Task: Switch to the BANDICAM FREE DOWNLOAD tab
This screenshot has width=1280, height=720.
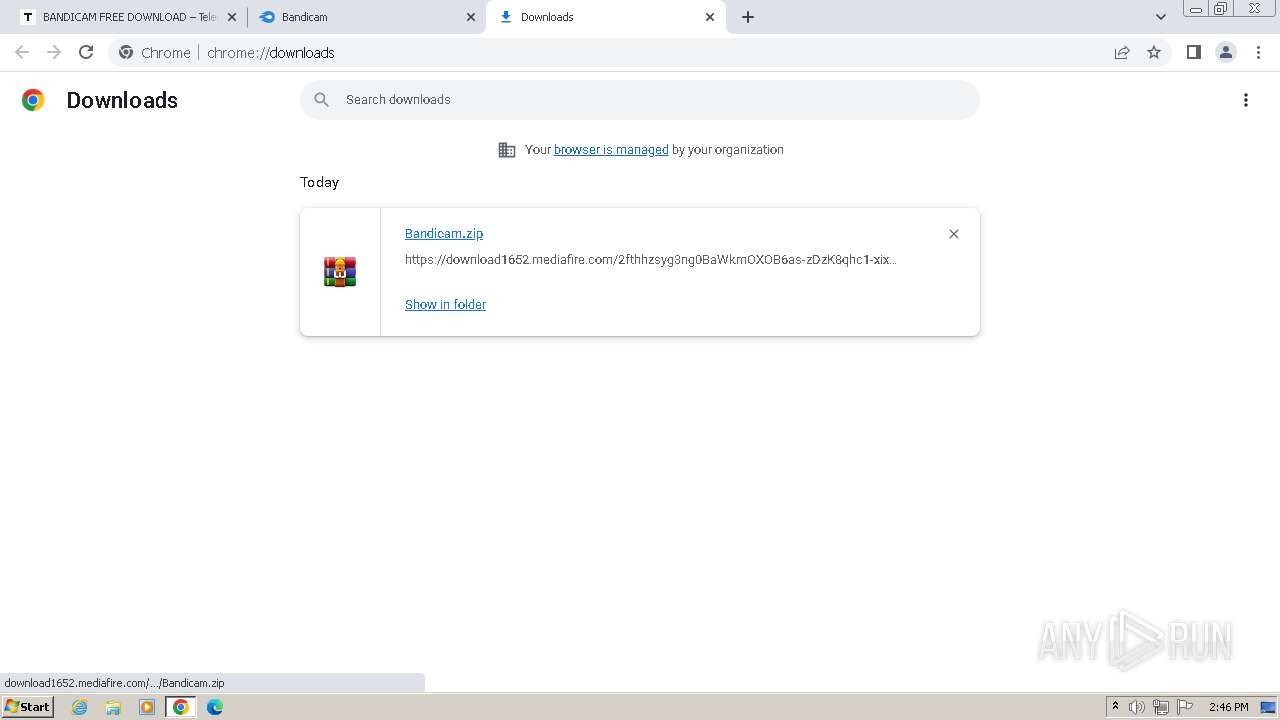Action: coord(120,17)
